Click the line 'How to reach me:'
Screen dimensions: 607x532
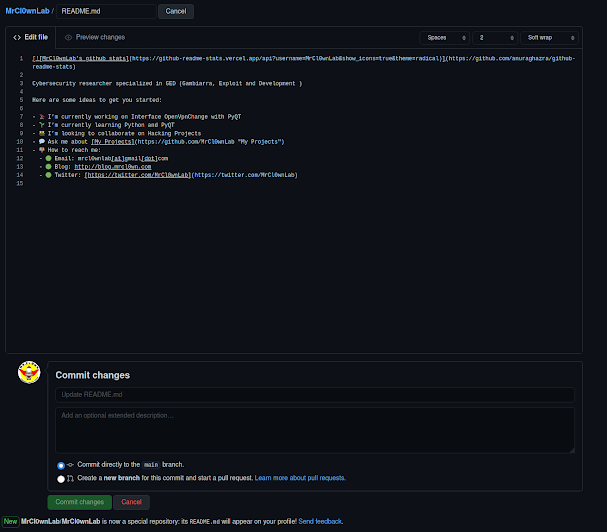(67, 150)
